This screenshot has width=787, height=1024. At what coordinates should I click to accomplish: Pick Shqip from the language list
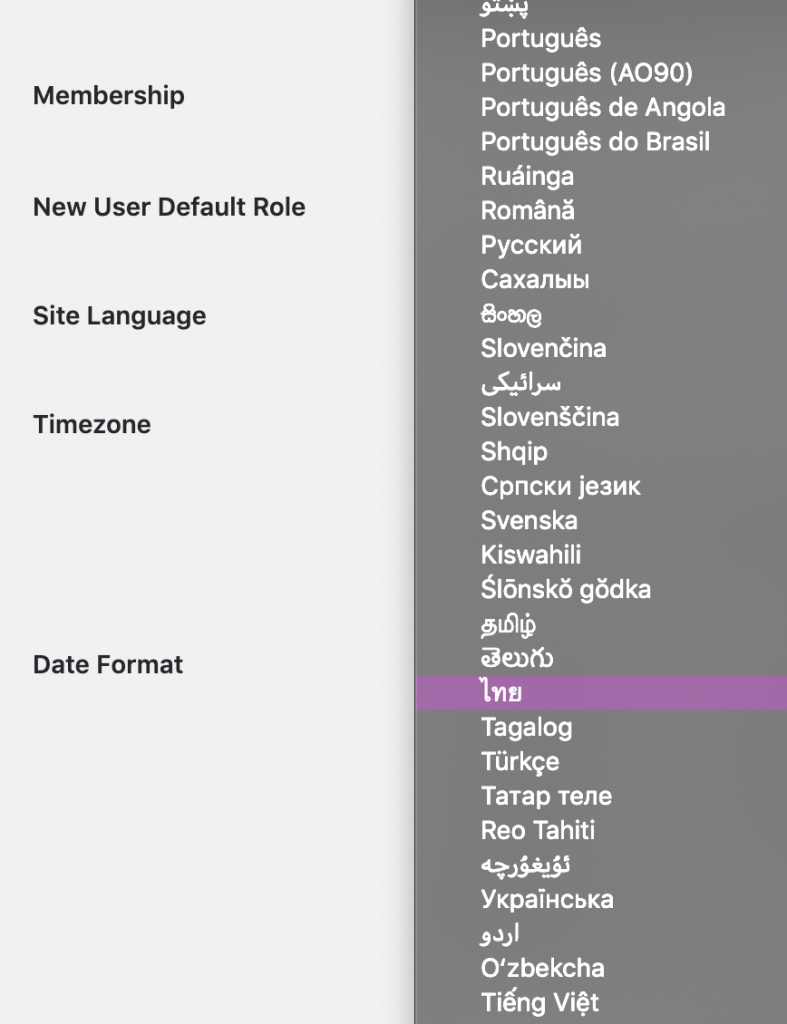601,452
